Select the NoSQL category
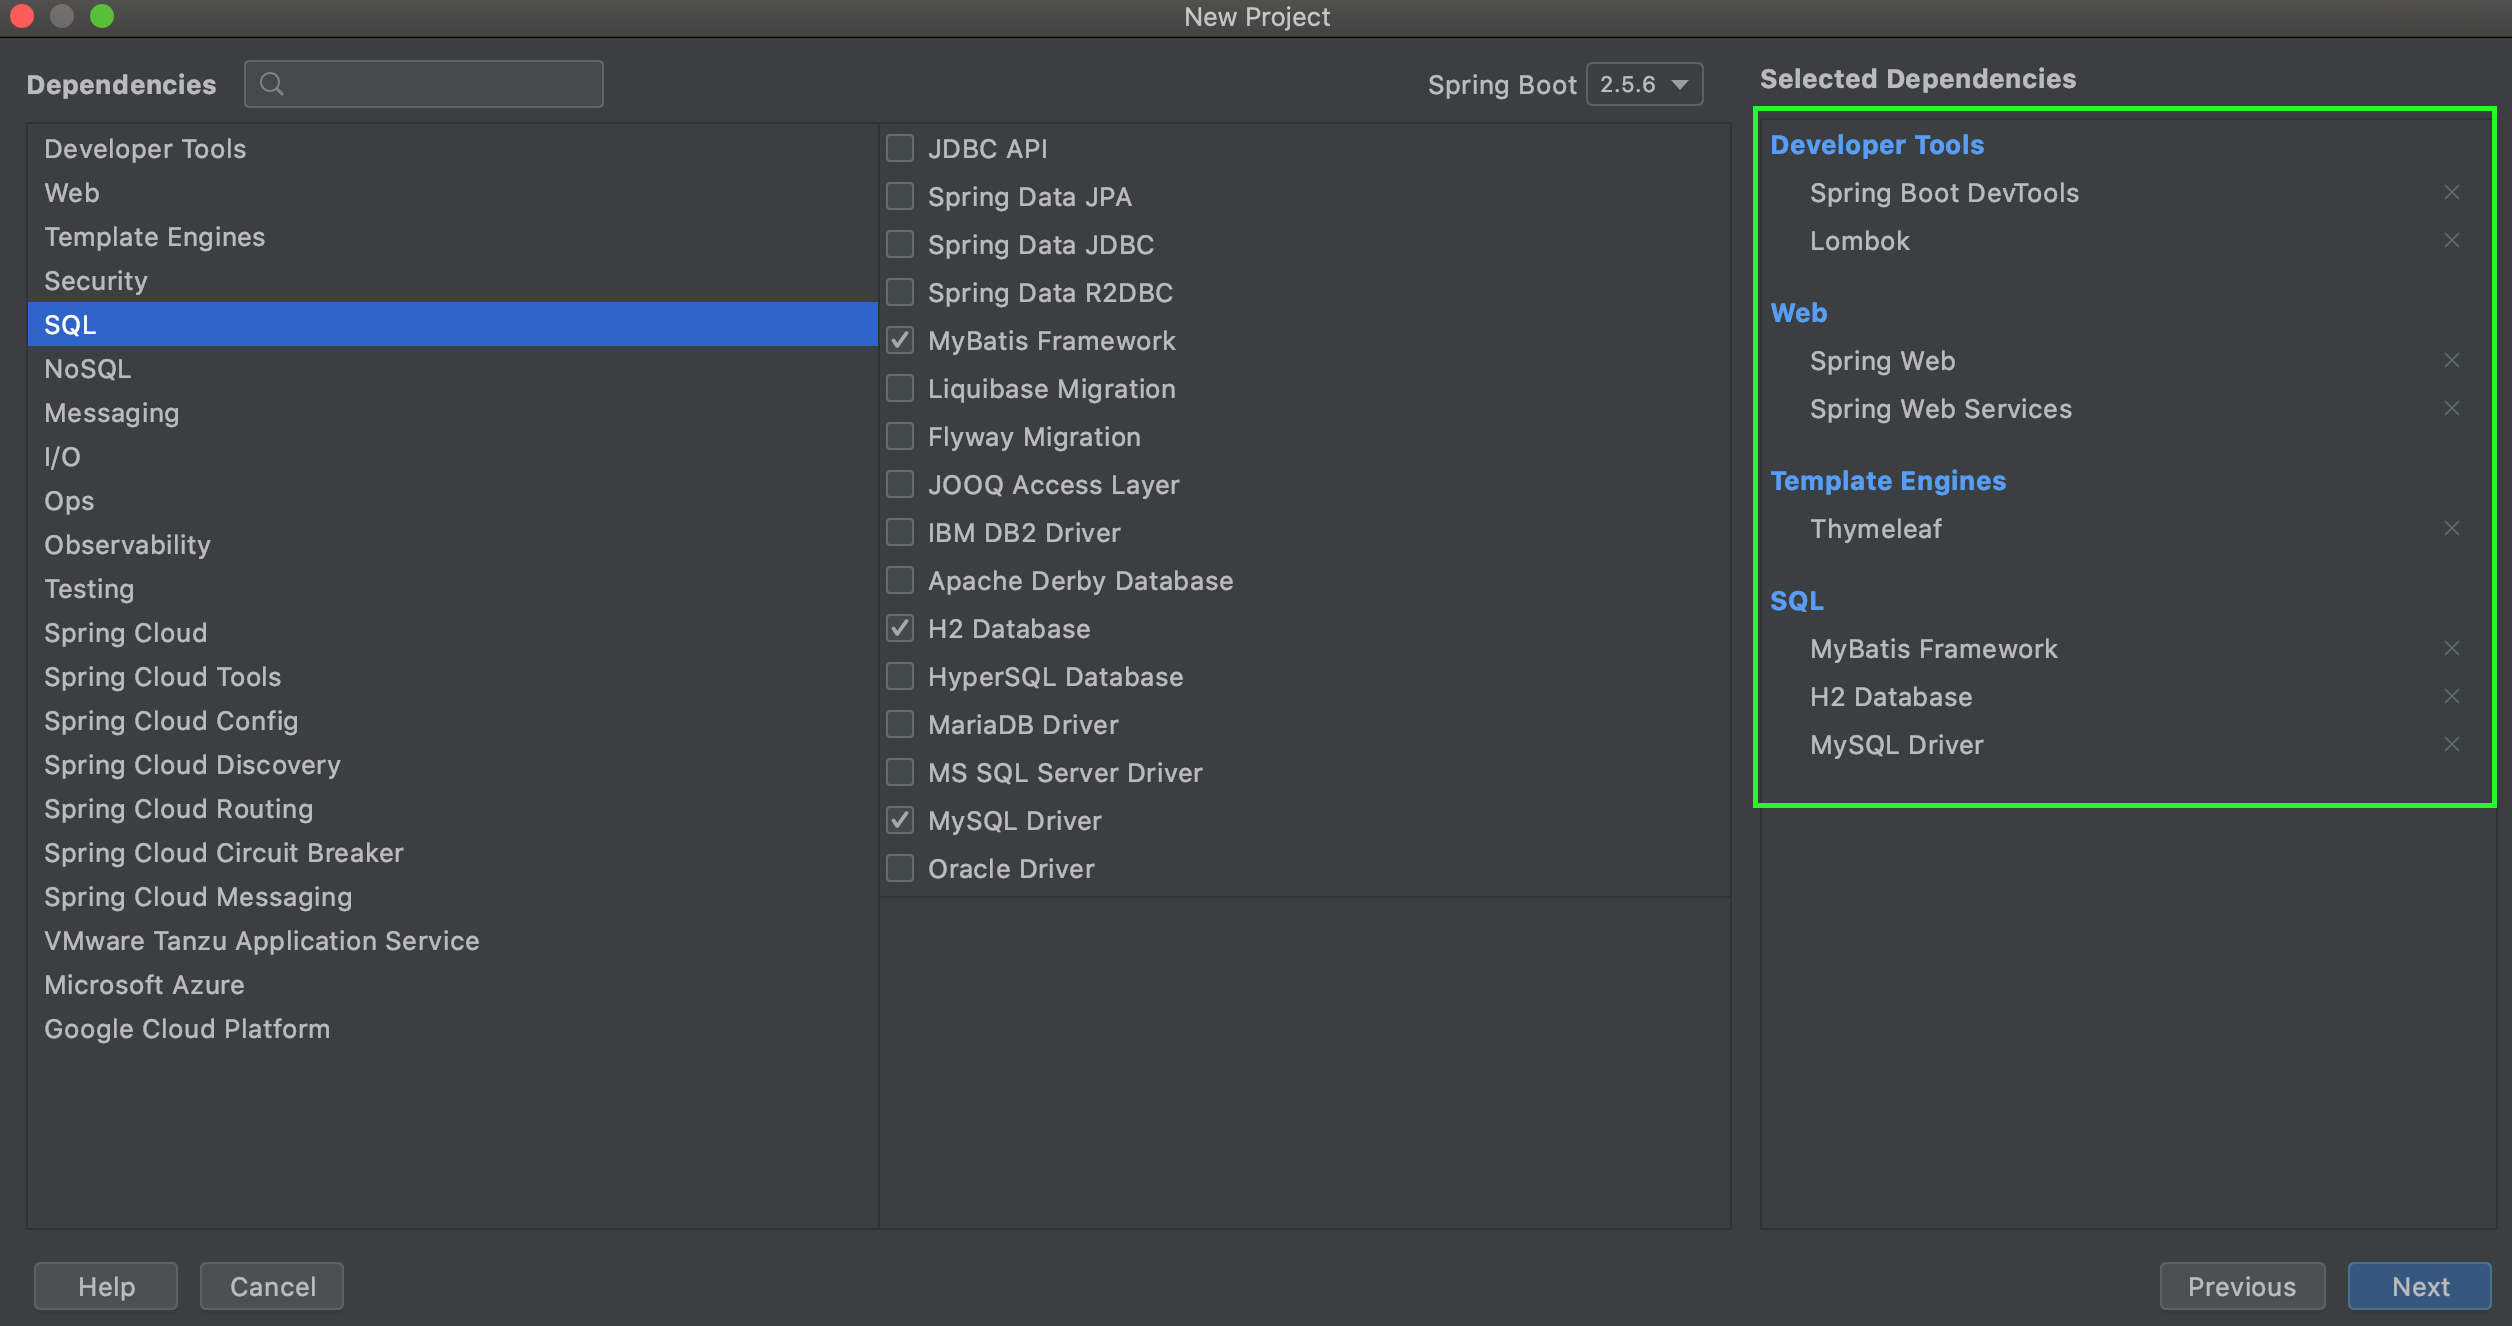The image size is (2512, 1326). point(88,369)
